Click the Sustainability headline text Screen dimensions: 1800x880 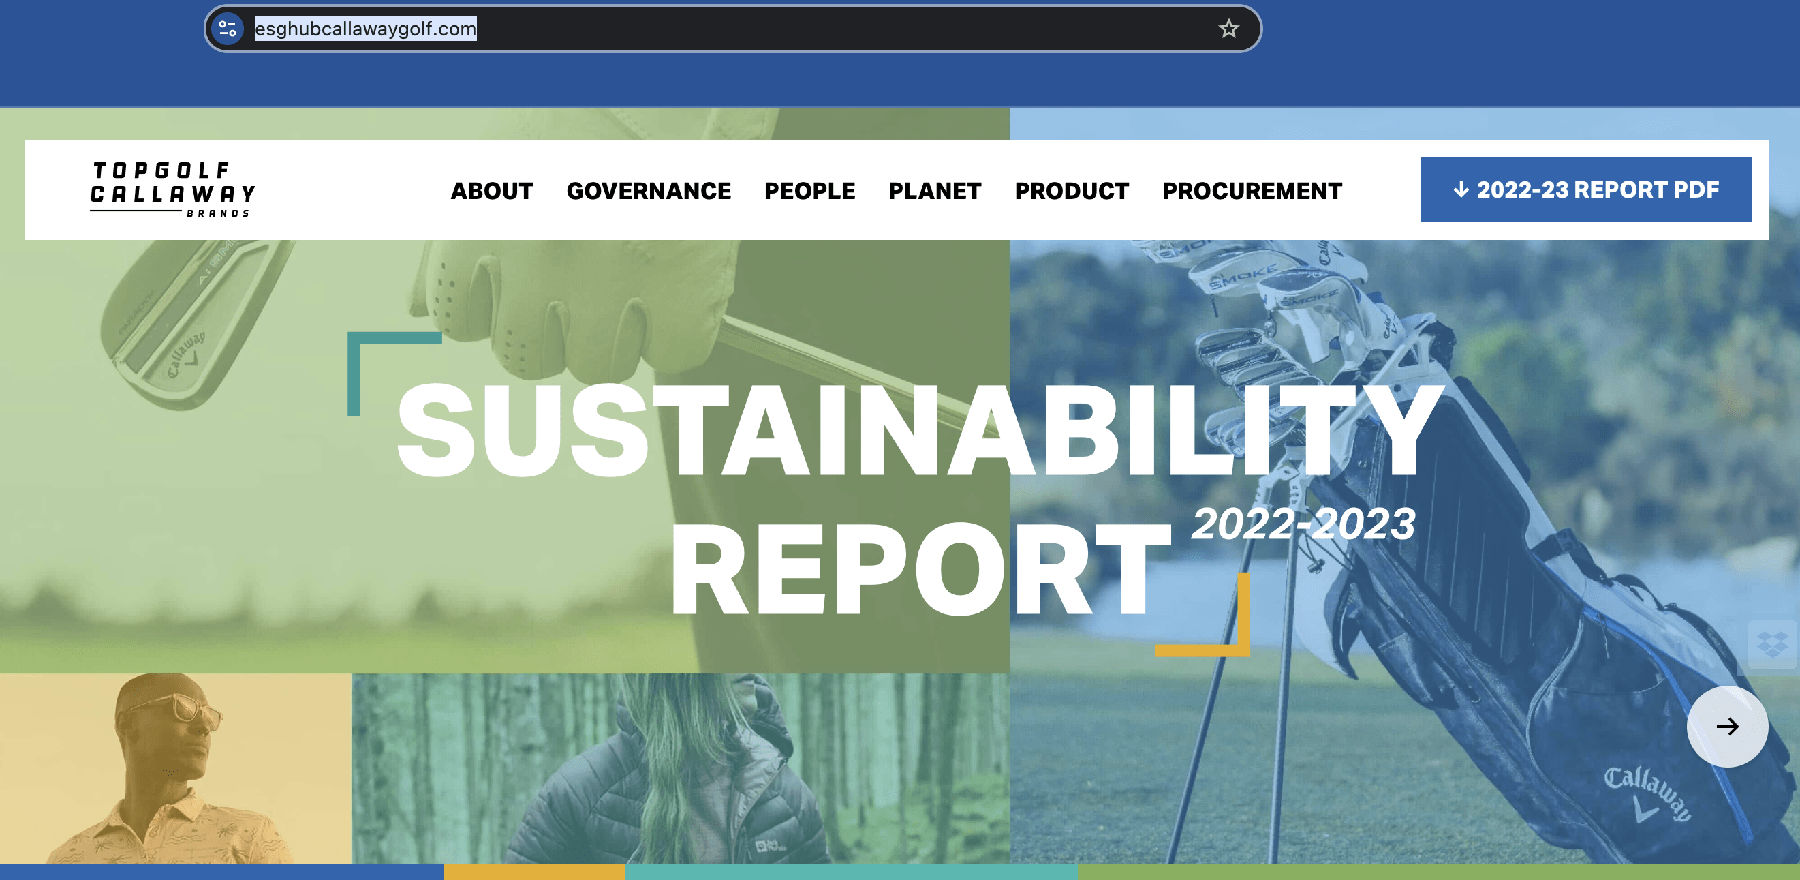pyautogui.click(x=921, y=431)
